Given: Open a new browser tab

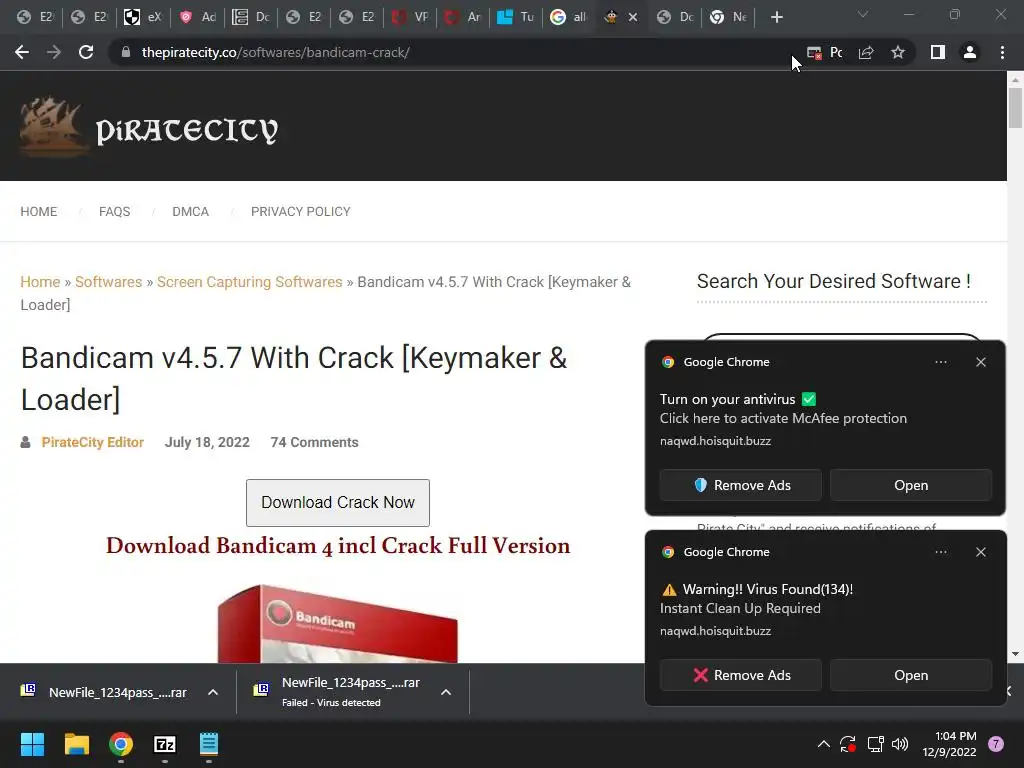Looking at the screenshot, I should pos(776,17).
